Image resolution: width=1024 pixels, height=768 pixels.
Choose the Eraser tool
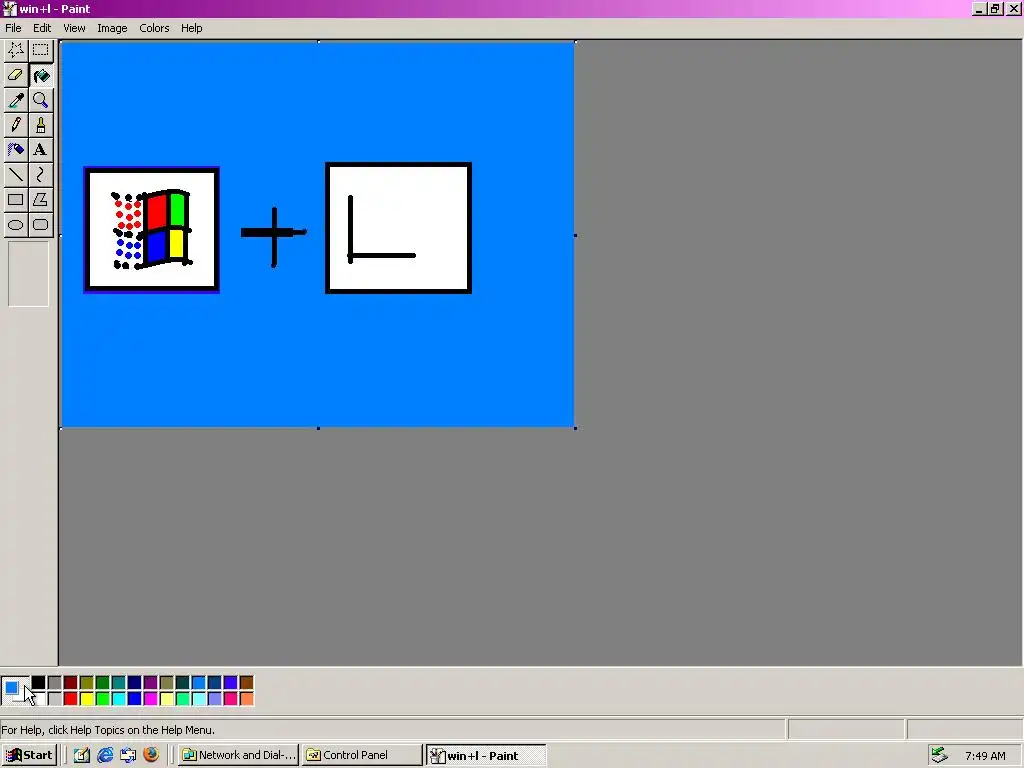16,75
